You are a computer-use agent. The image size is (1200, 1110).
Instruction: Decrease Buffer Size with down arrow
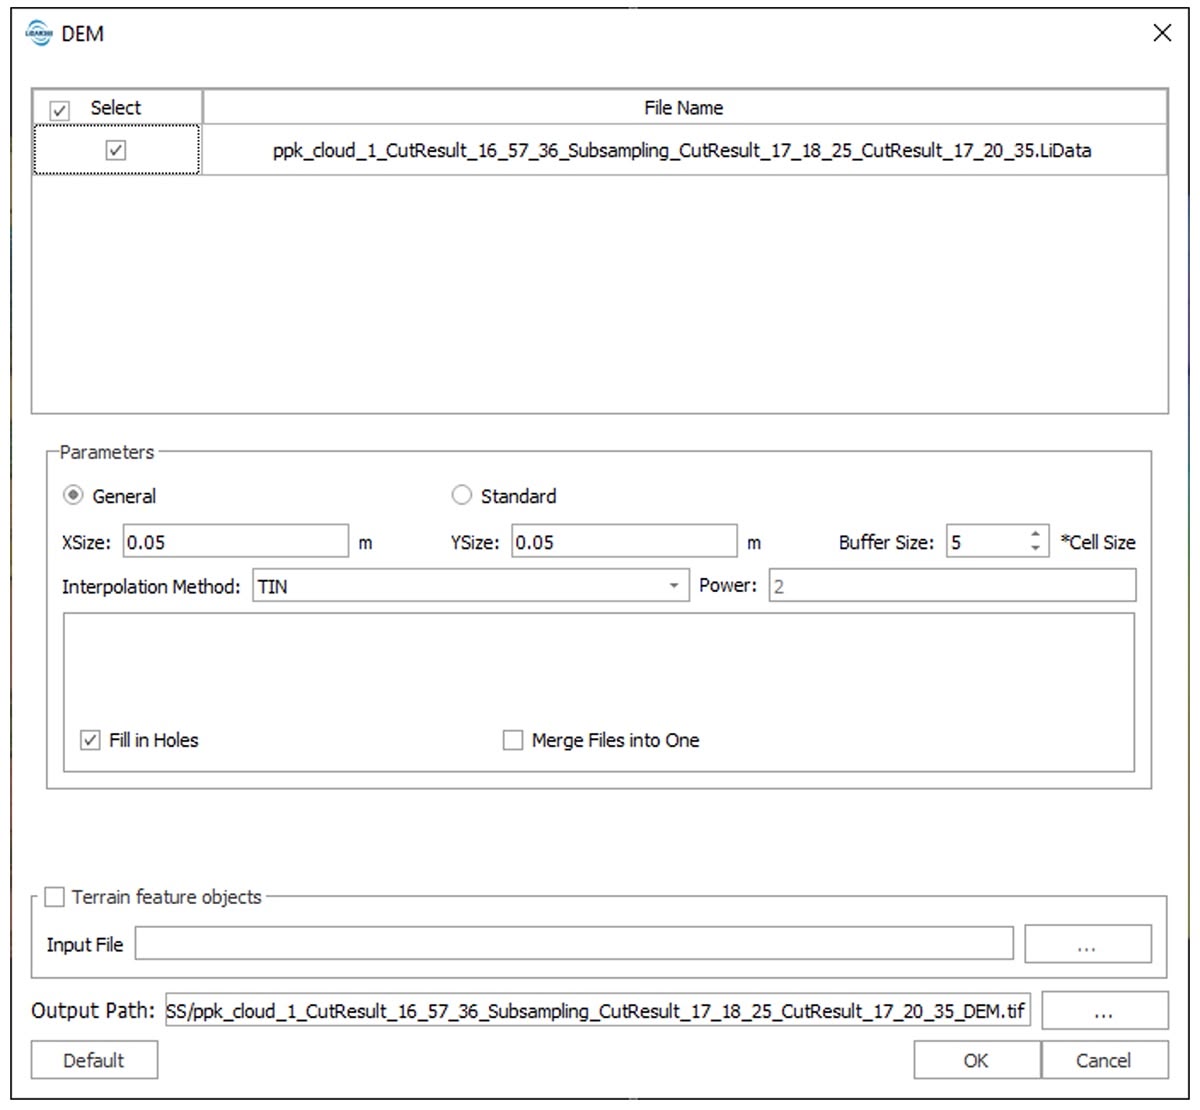[x=1036, y=548]
